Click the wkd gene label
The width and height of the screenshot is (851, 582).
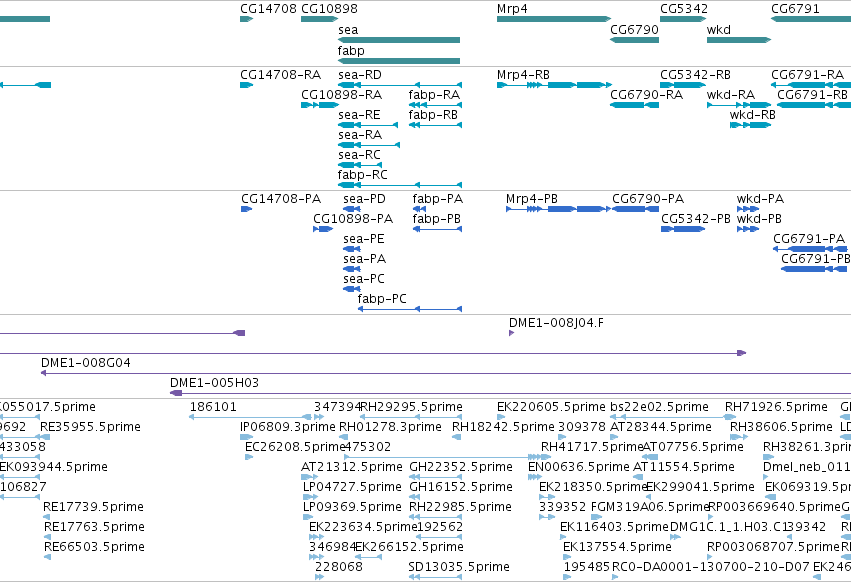point(719,30)
